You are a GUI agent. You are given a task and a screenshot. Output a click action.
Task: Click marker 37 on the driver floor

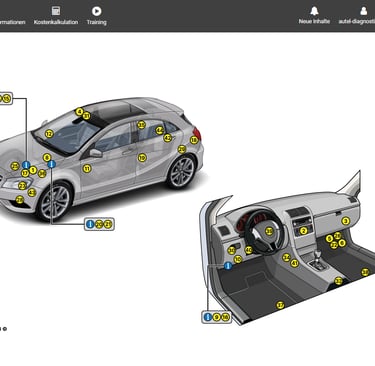point(280,305)
